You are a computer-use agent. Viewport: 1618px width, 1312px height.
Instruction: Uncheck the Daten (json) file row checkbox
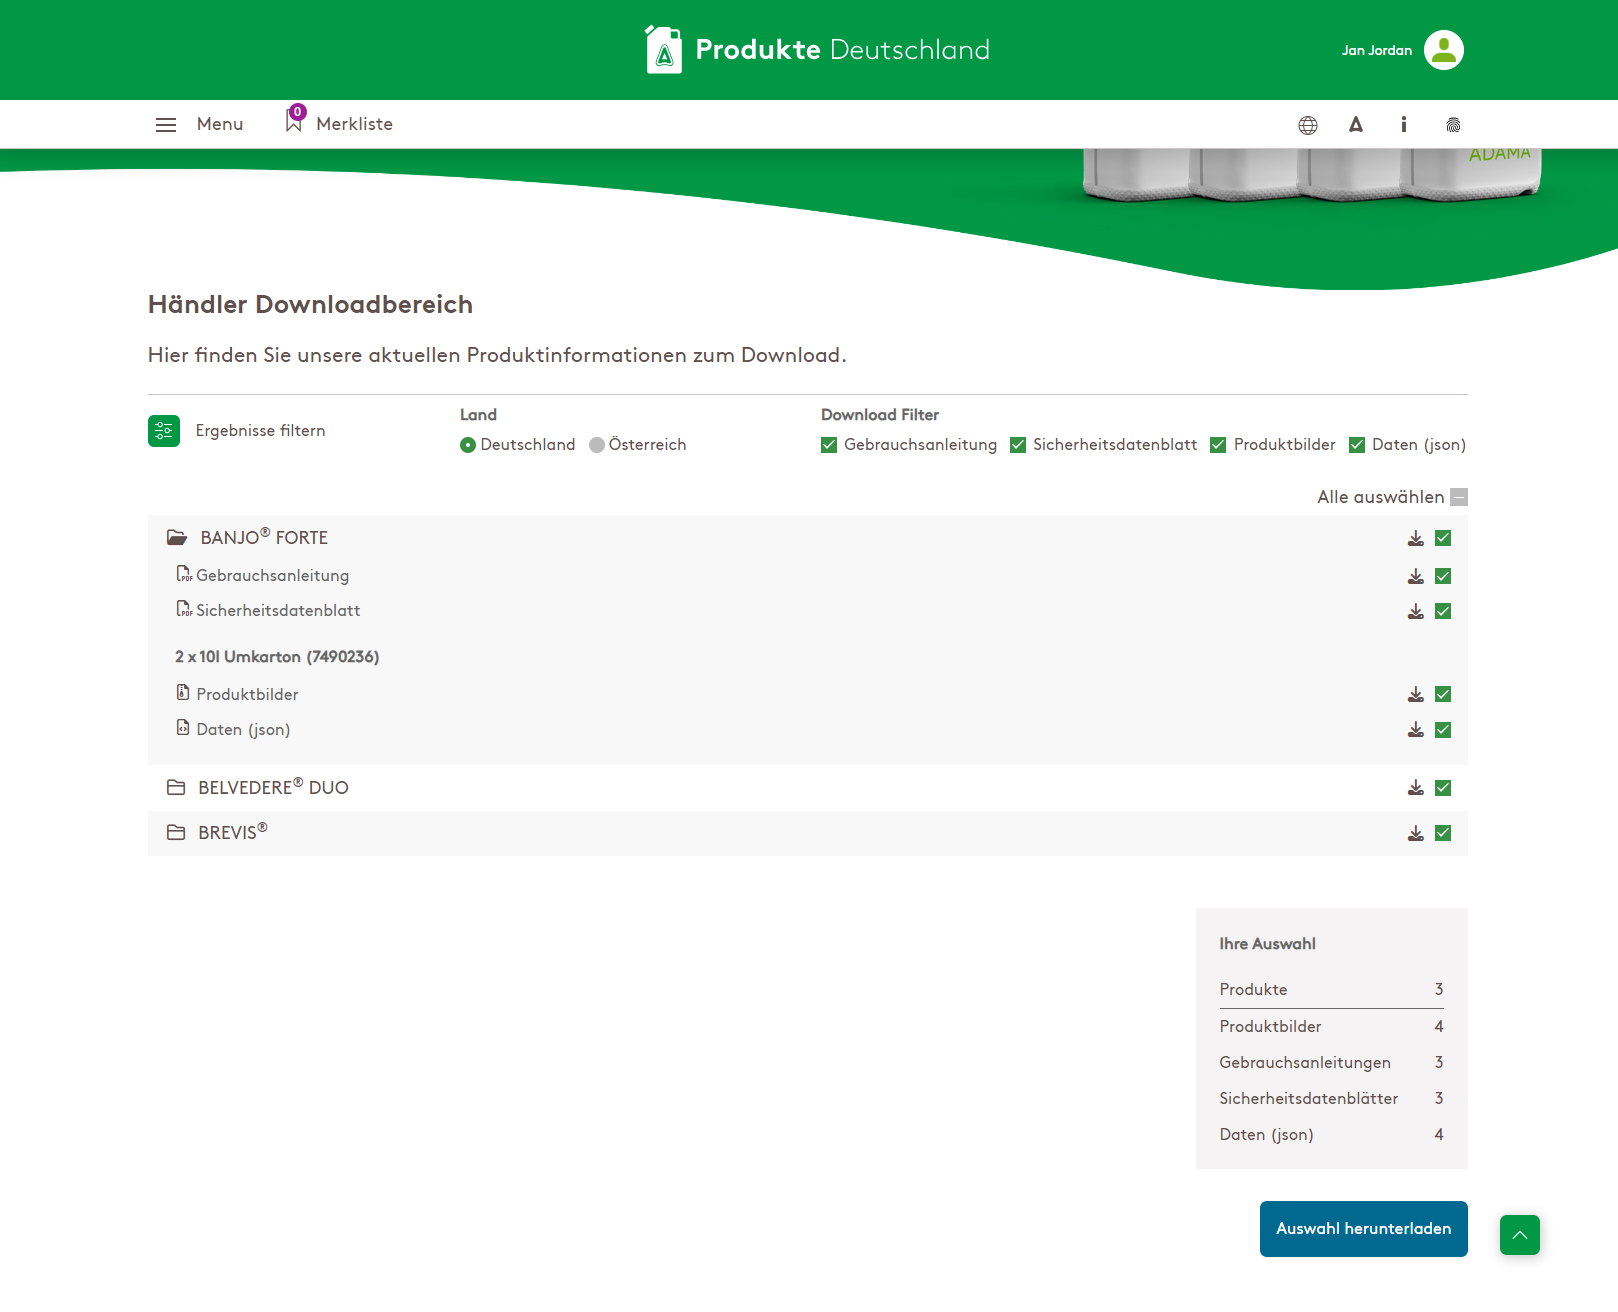click(1443, 730)
